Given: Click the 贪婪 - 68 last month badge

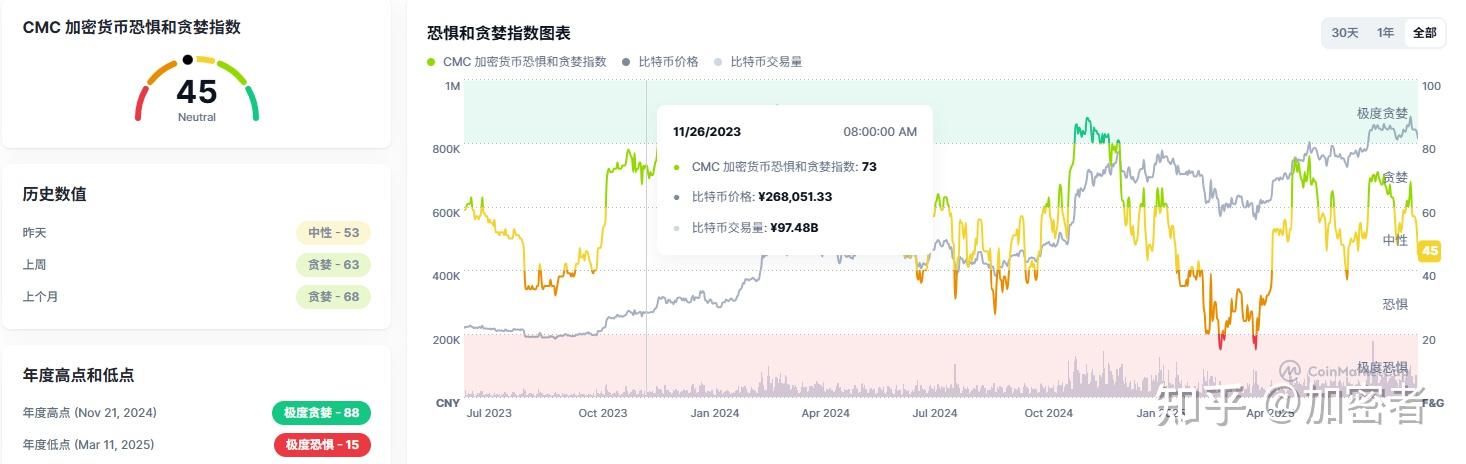Looking at the screenshot, I should 333,297.
